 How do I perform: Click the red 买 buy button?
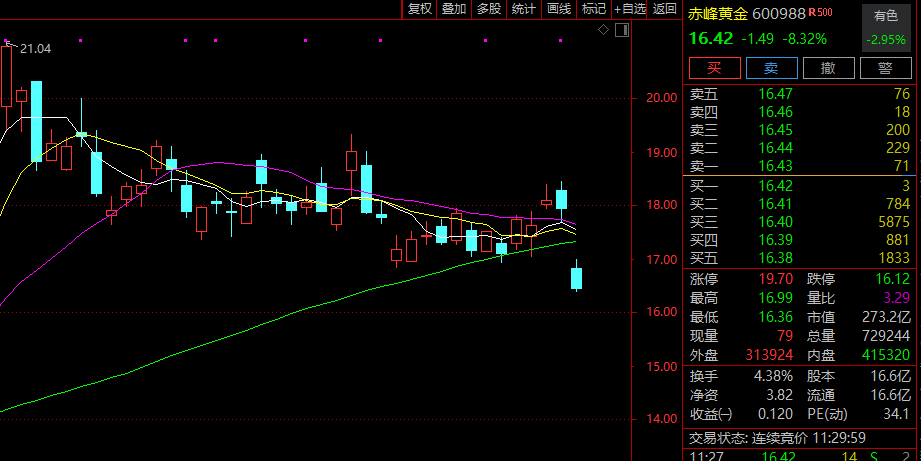point(714,68)
